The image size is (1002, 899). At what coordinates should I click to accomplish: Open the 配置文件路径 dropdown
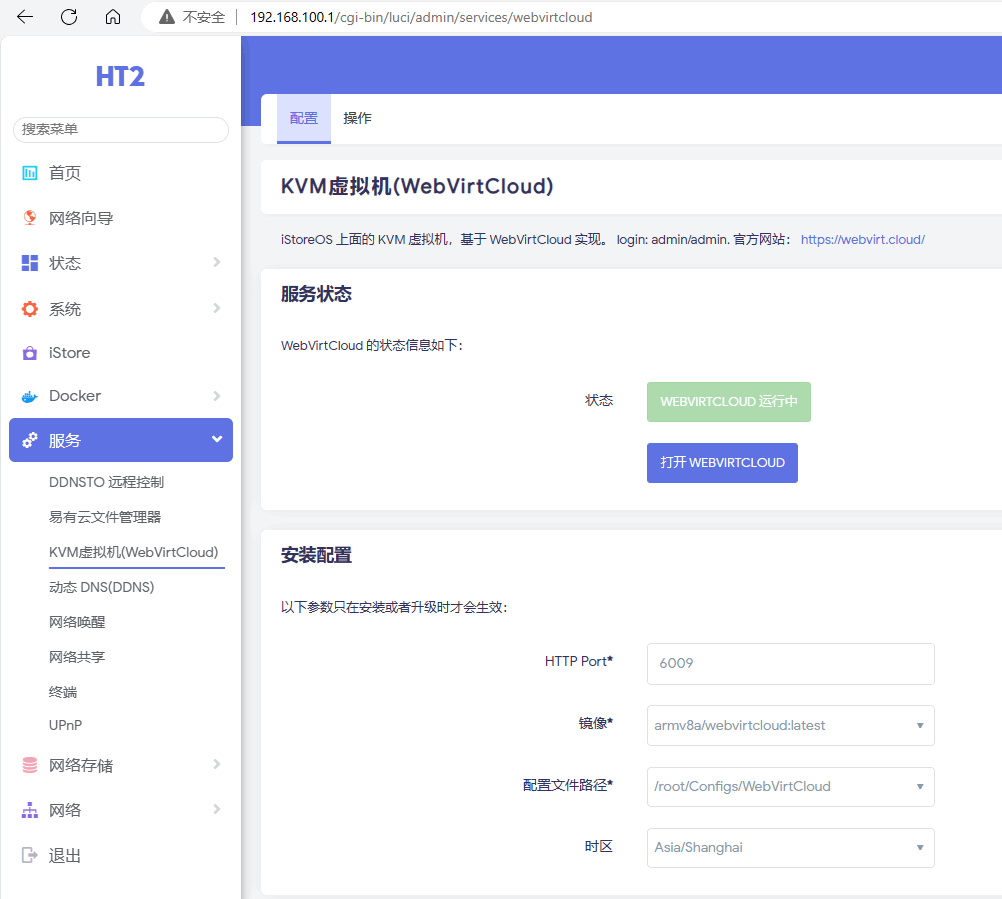[x=790, y=786]
